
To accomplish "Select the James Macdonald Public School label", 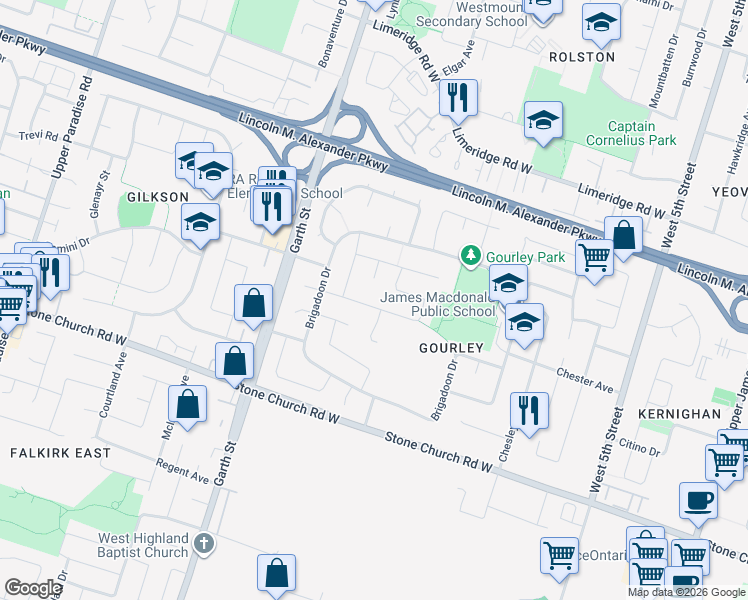I will coord(438,304).
